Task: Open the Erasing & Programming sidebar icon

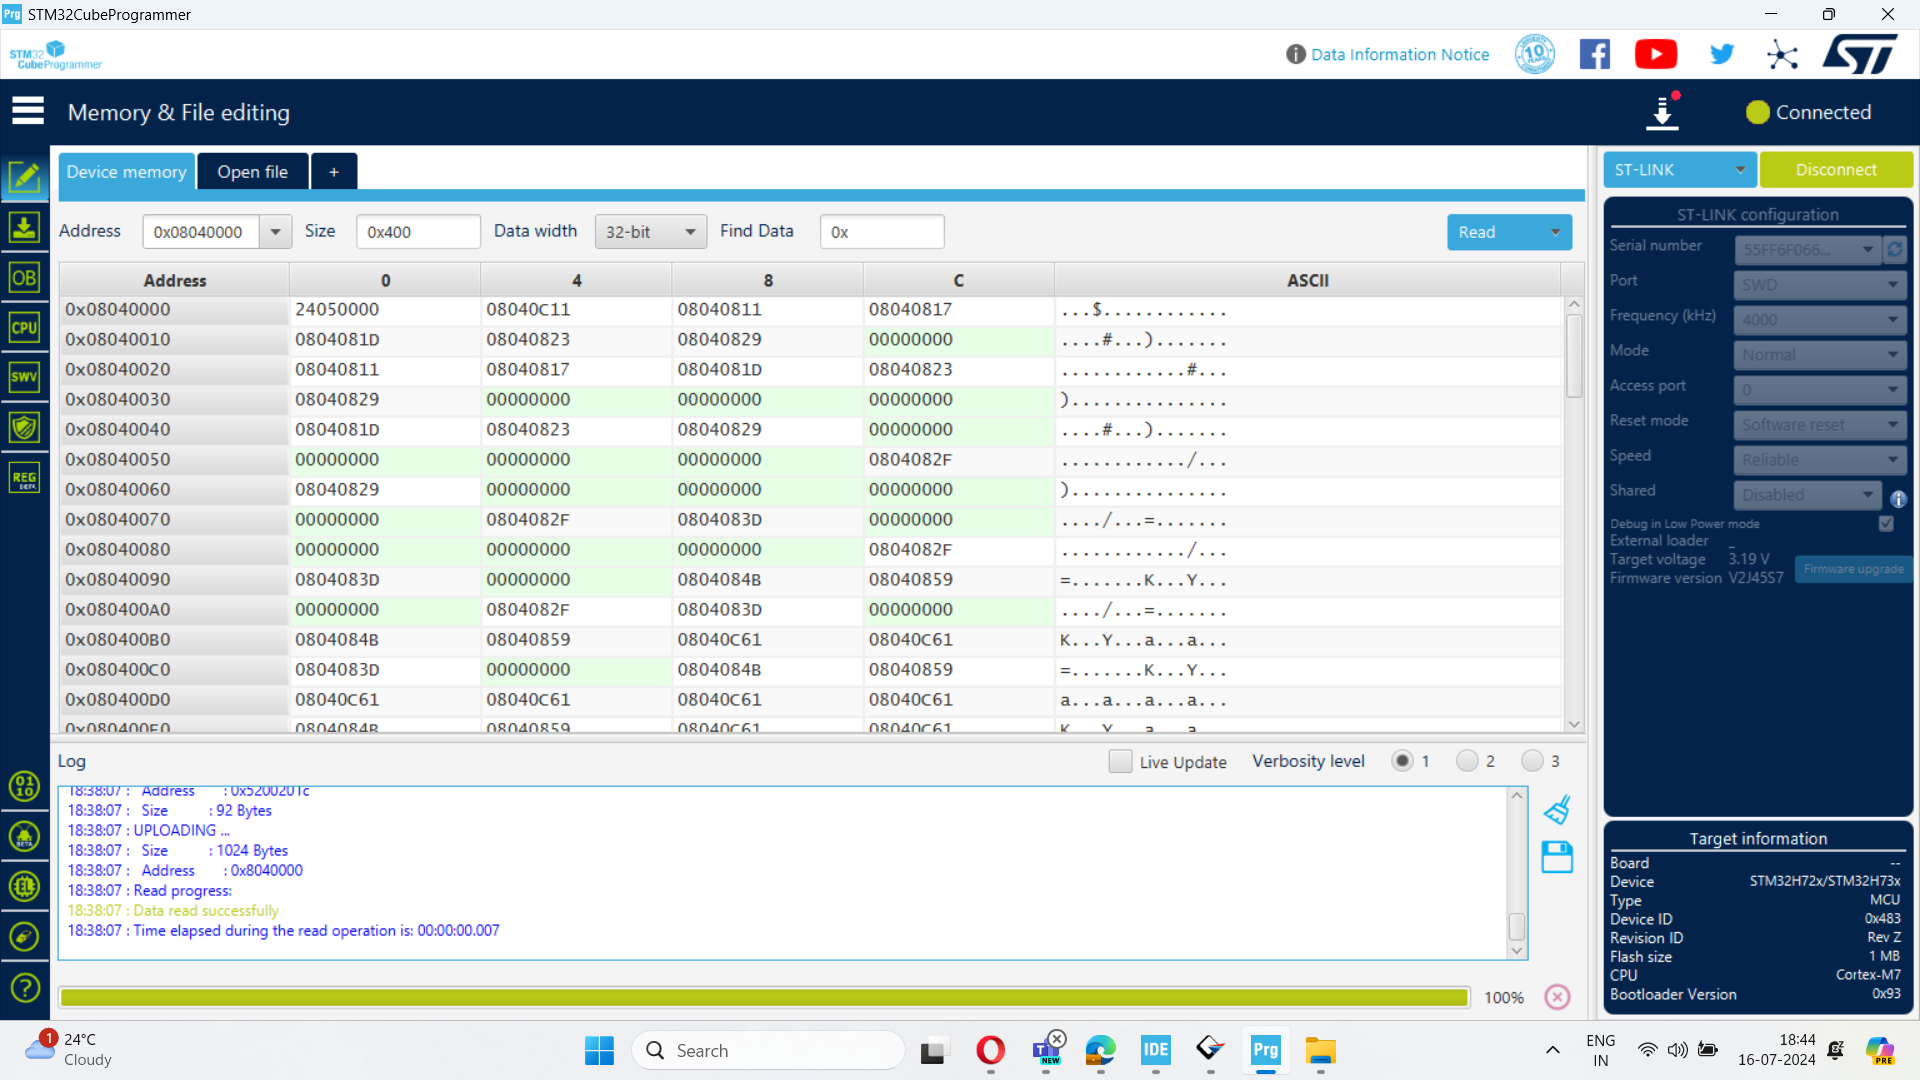Action: (x=24, y=228)
